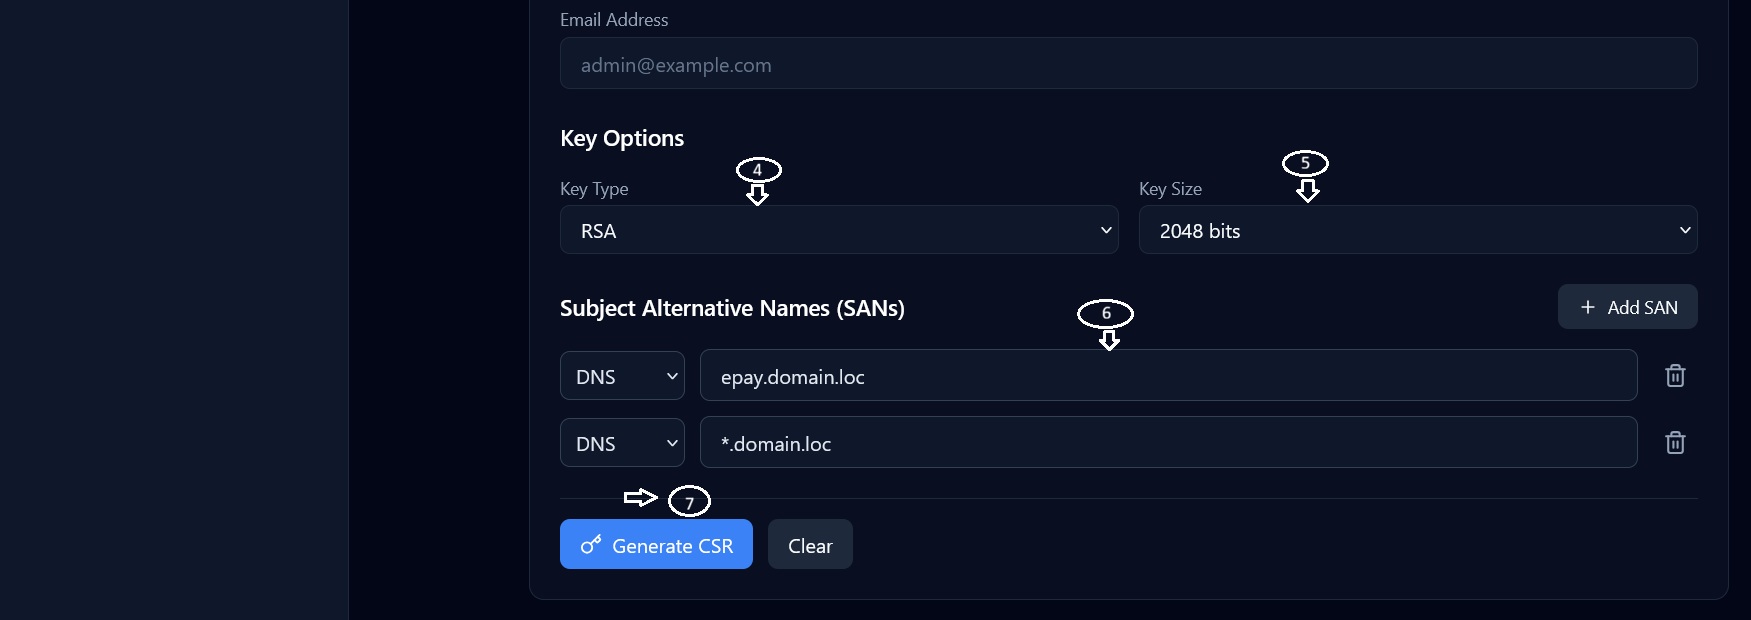Click the Subject Alternative Names (SANs) heading

click(x=732, y=308)
